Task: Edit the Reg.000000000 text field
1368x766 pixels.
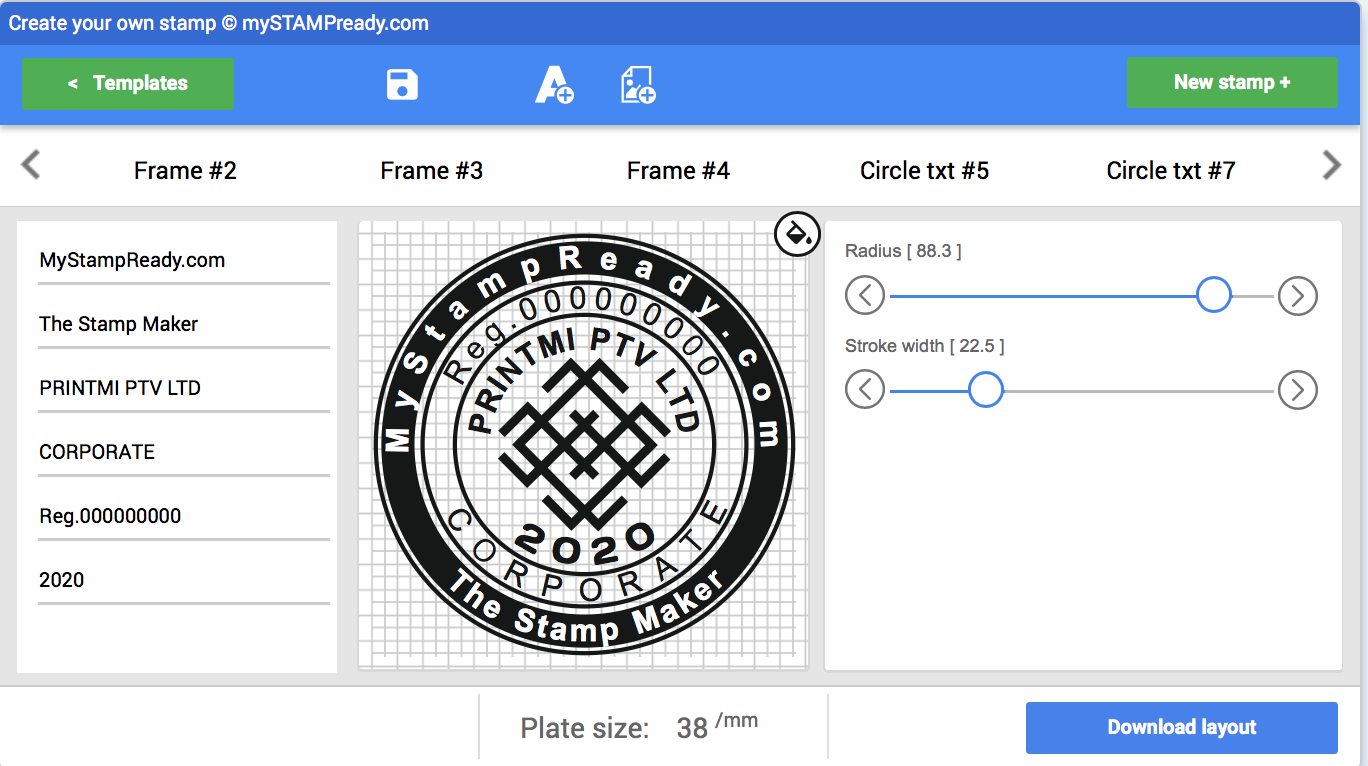Action: pos(184,517)
